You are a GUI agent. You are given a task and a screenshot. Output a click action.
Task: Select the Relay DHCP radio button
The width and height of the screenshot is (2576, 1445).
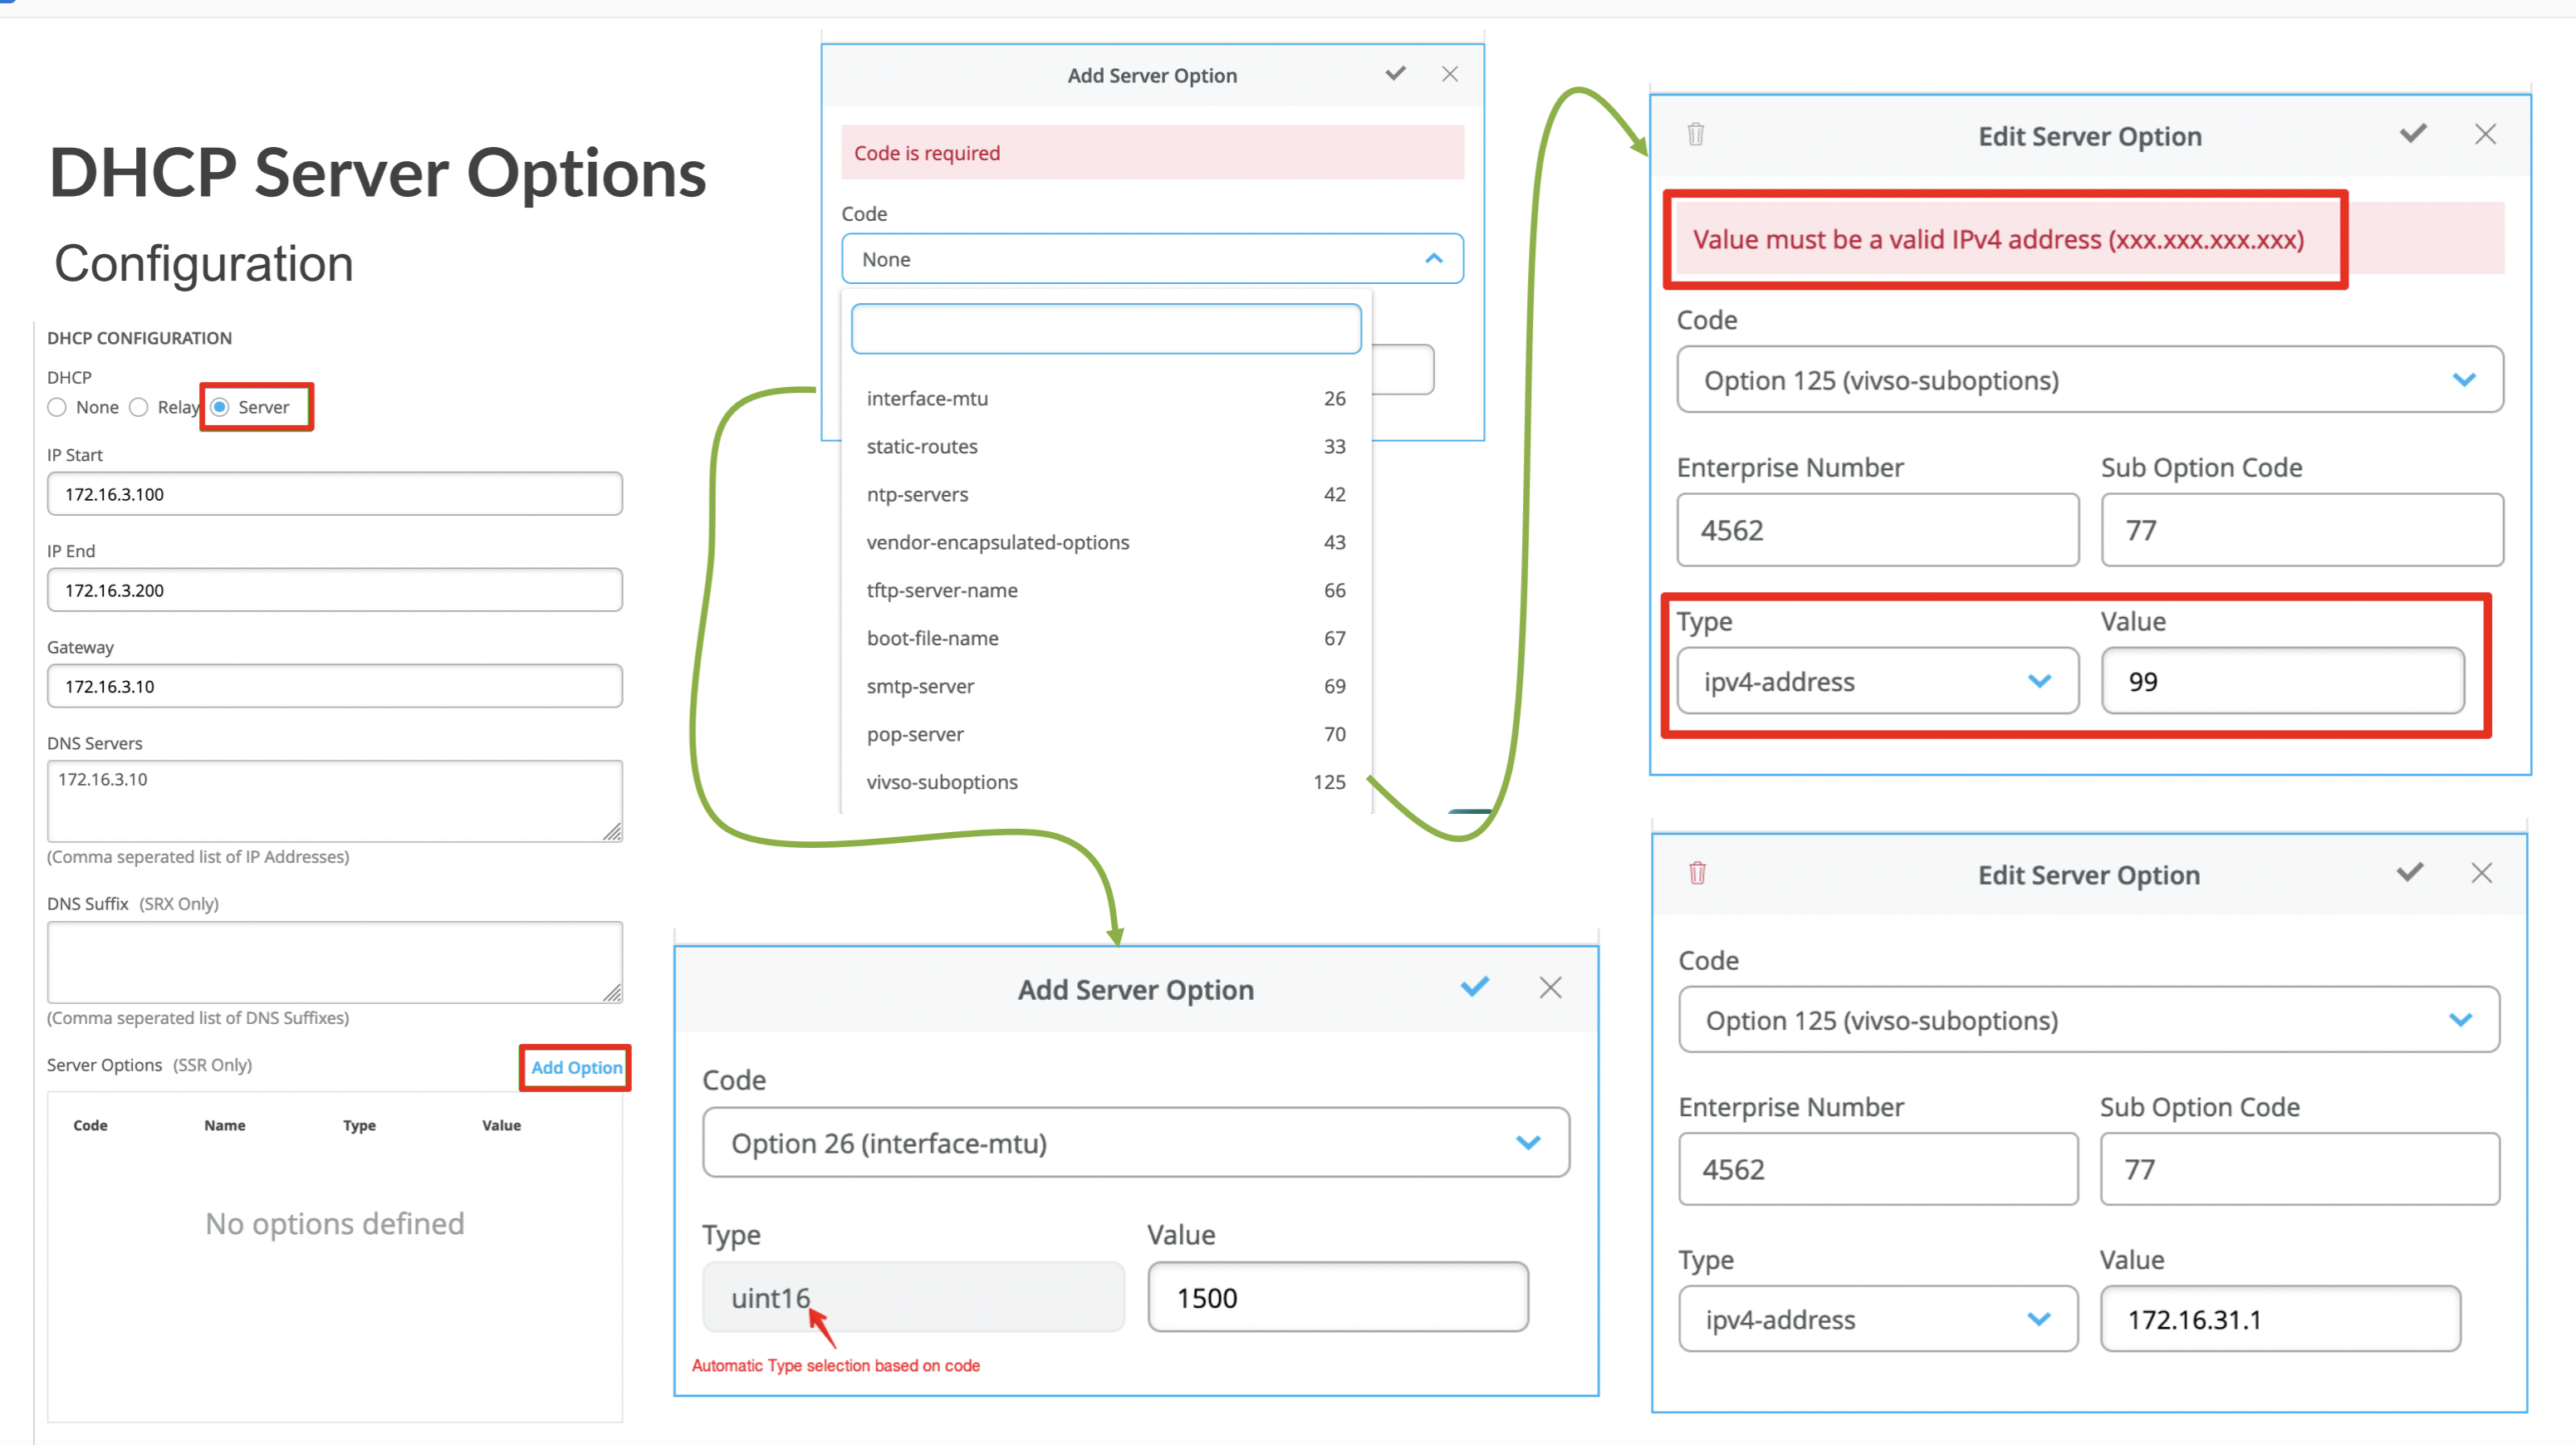pos(140,407)
